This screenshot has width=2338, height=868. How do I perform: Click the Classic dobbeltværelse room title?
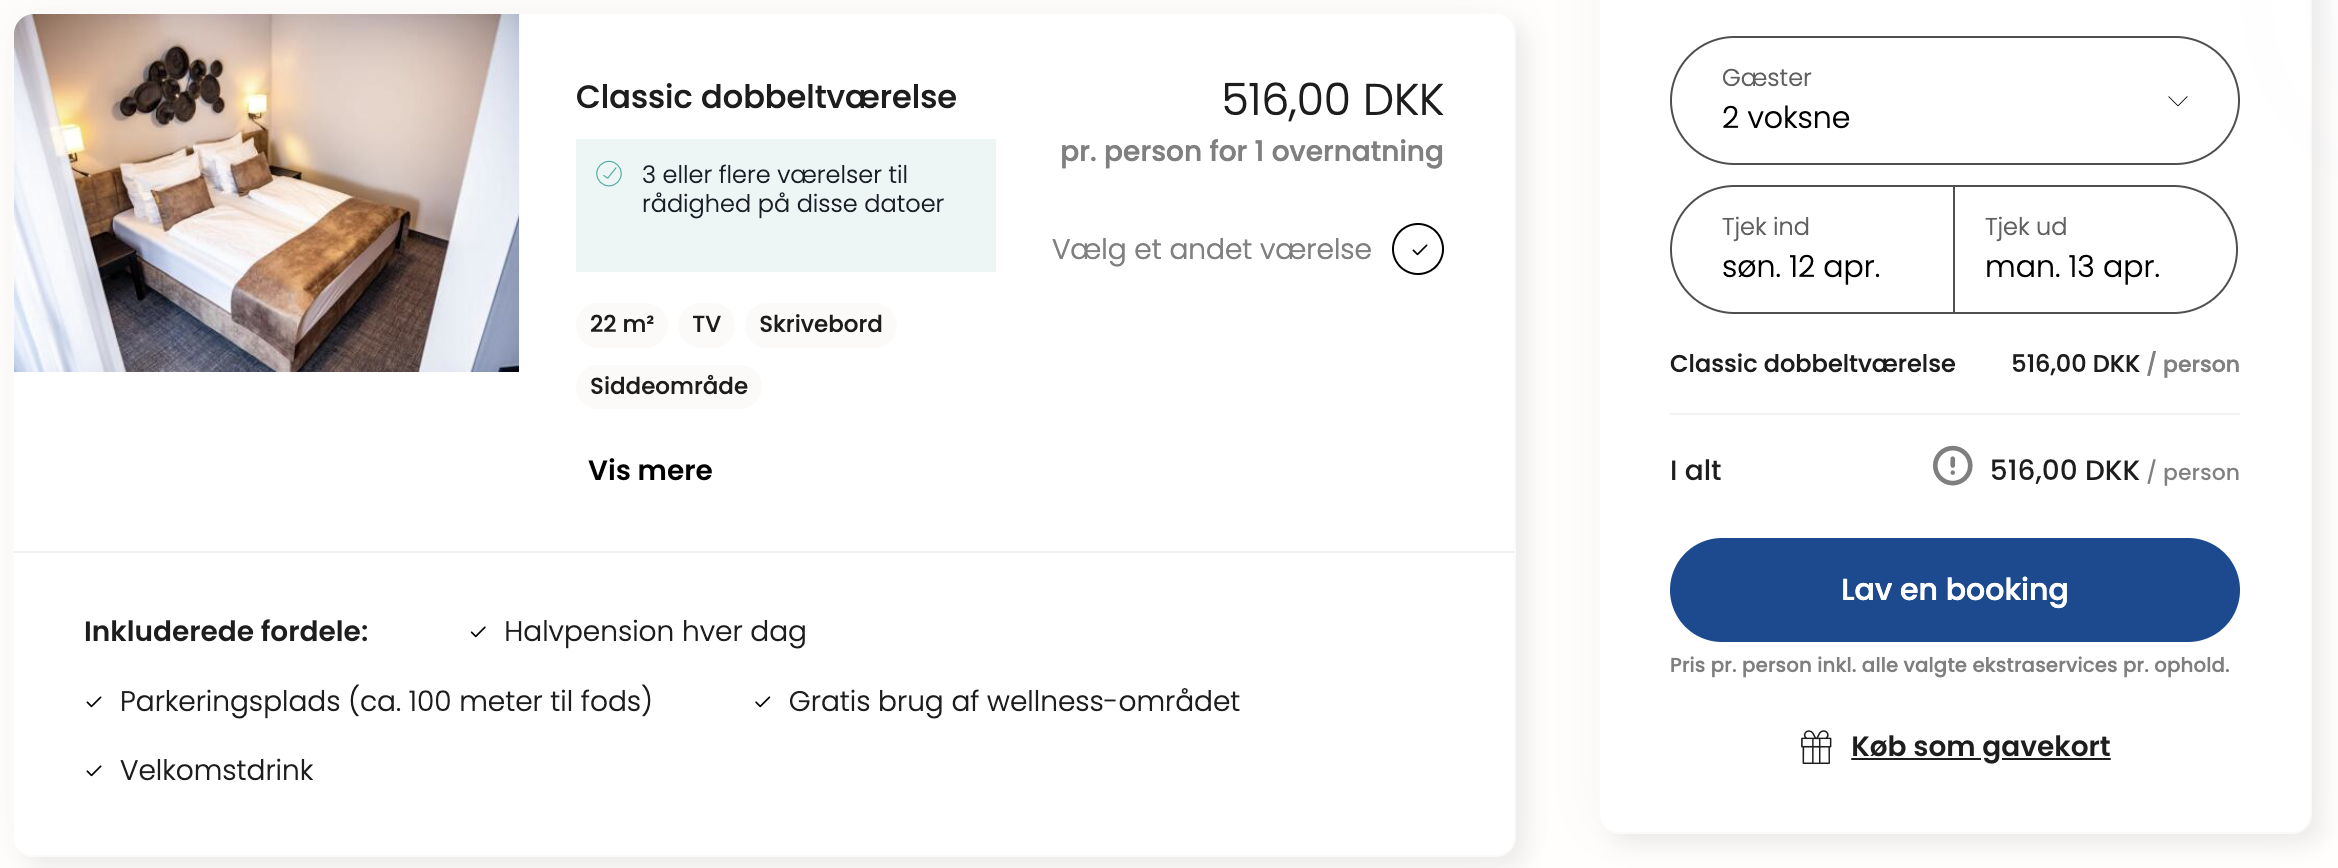pyautogui.click(x=766, y=97)
